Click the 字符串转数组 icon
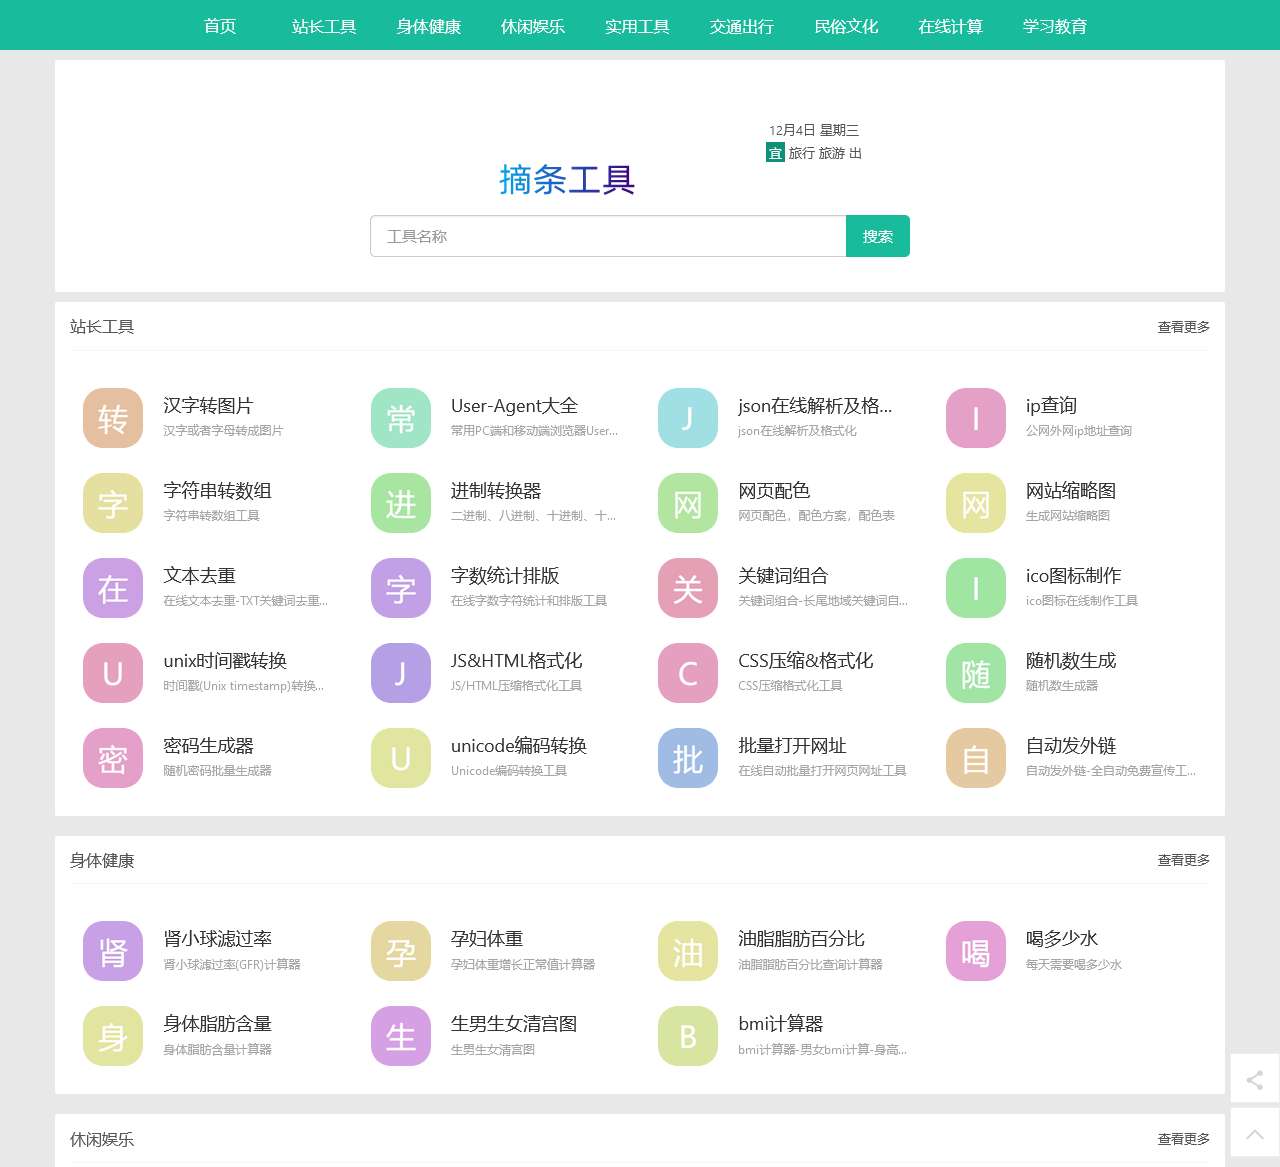 point(113,503)
